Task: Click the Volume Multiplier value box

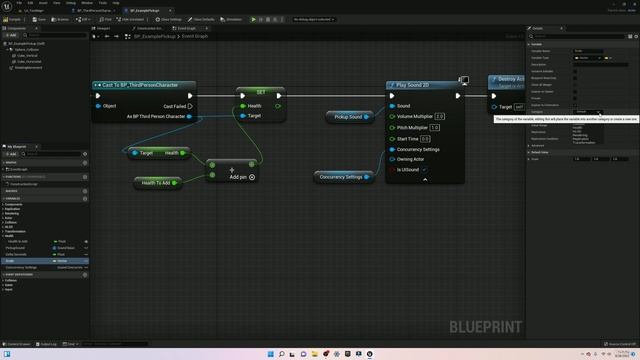Action: (x=440, y=116)
